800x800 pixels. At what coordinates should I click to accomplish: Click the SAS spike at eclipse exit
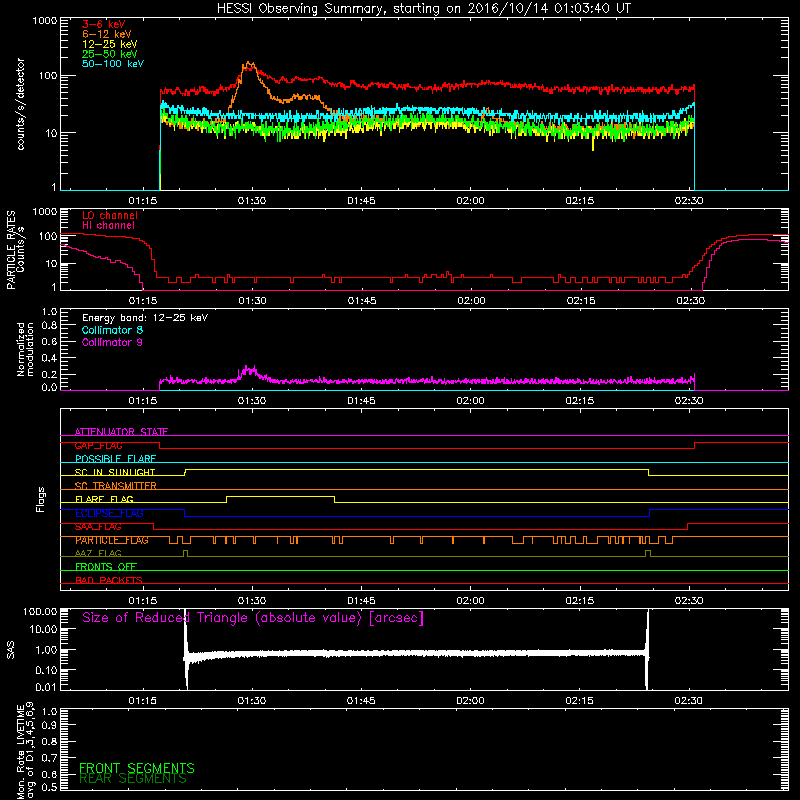coord(647,649)
